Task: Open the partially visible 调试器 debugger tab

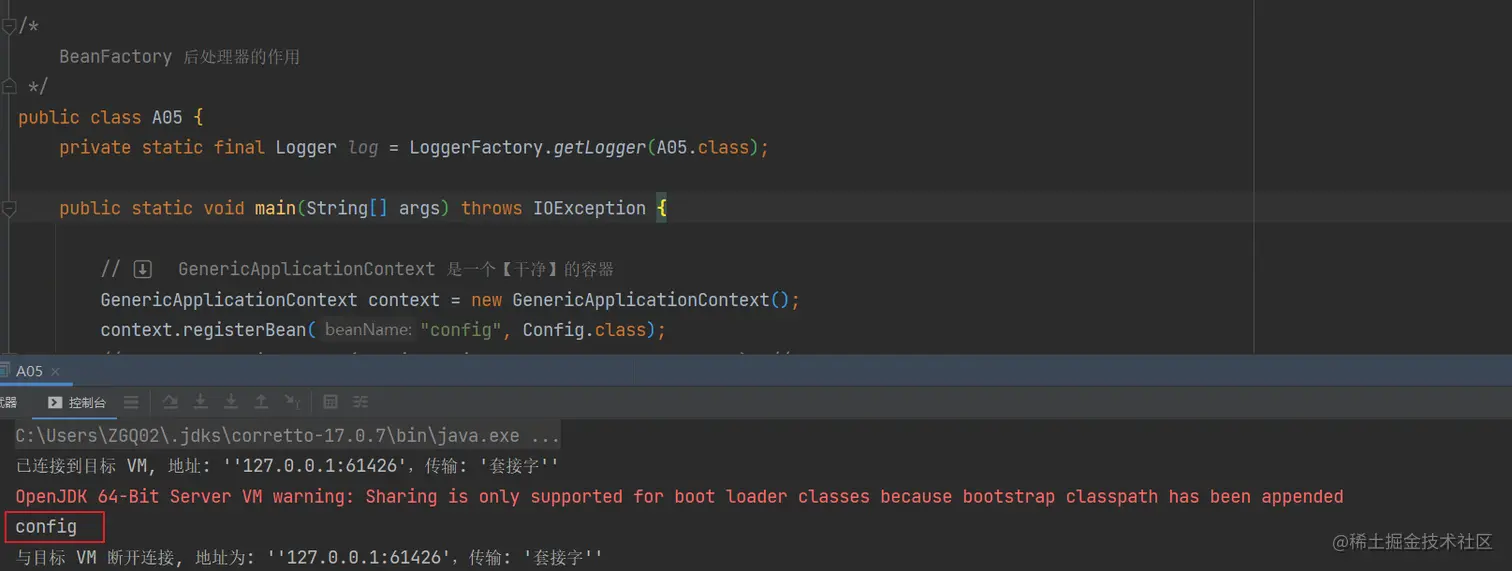Action: click(x=8, y=402)
